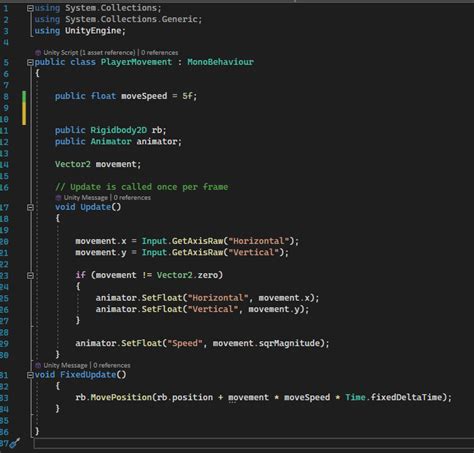Click the yellow change marker beside line 9
The height and width of the screenshot is (453, 474).
tap(24, 114)
